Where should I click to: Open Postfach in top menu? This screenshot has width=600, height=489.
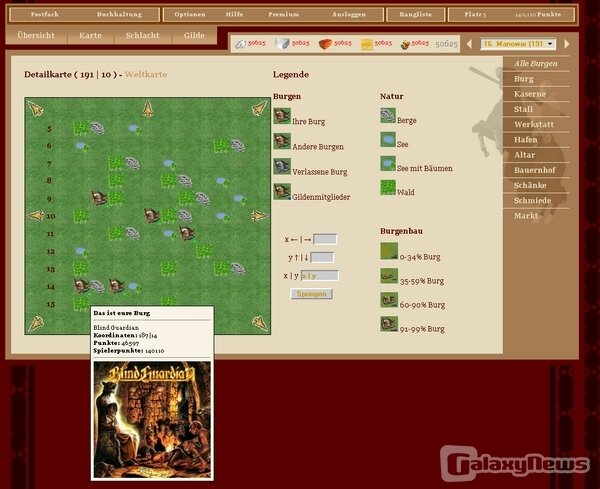44,15
